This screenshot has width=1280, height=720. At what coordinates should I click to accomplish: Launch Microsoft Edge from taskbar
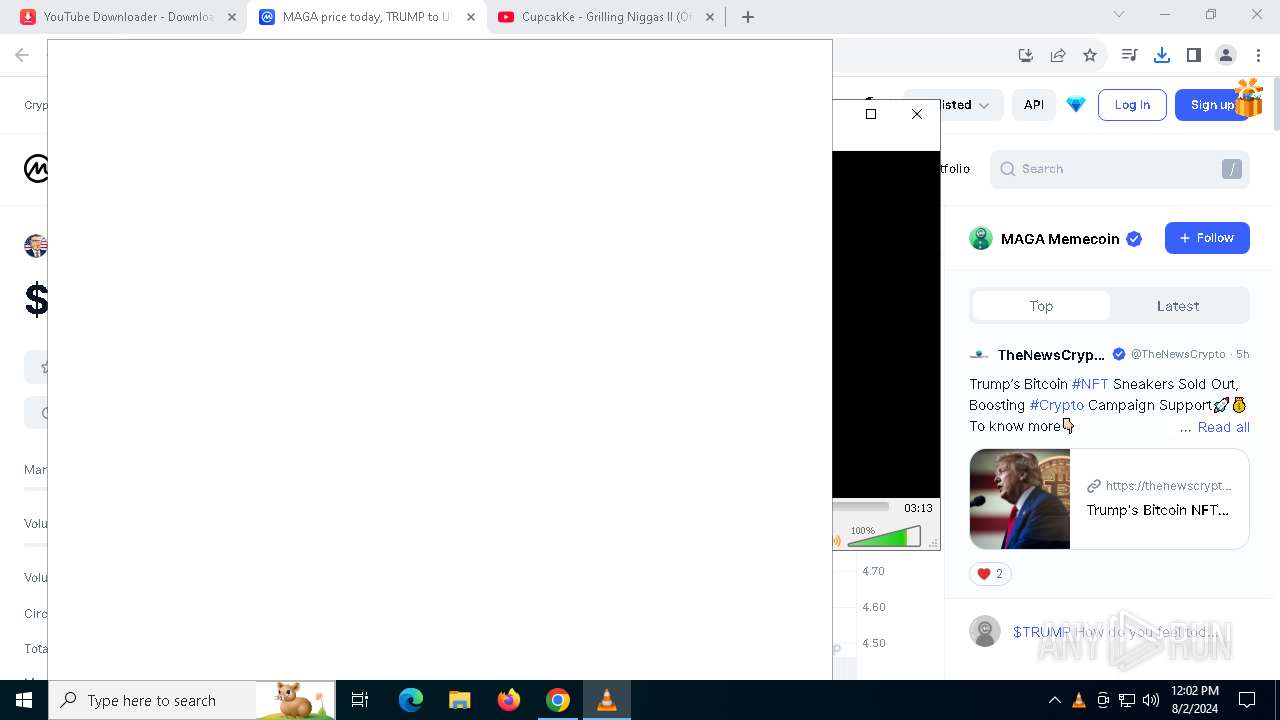[411, 700]
